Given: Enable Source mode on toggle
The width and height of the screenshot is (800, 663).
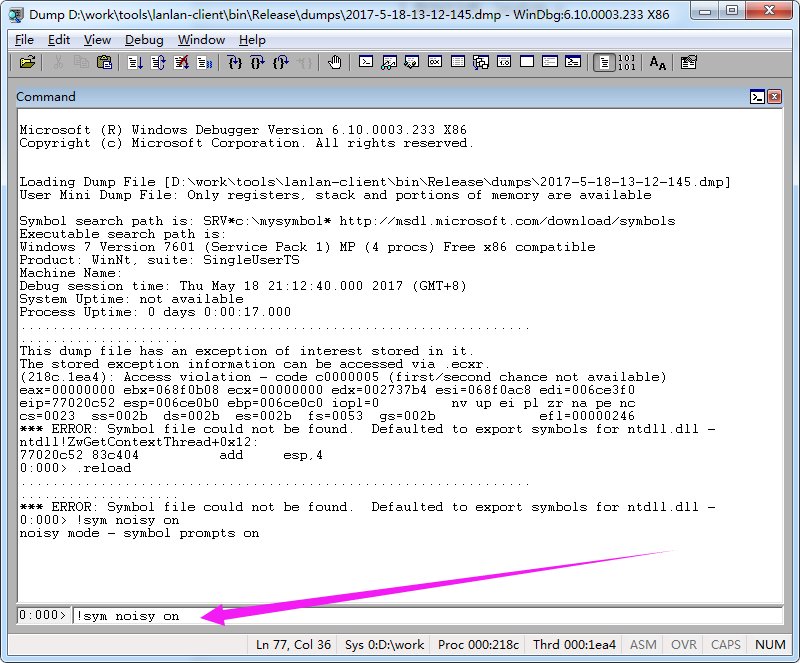Looking at the screenshot, I should (x=604, y=63).
